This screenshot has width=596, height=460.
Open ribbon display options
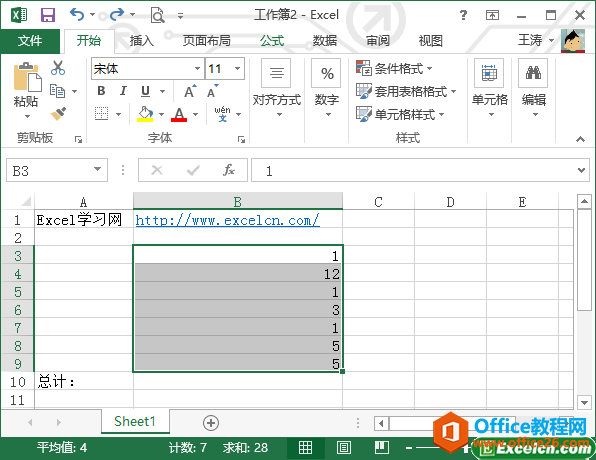coord(492,15)
